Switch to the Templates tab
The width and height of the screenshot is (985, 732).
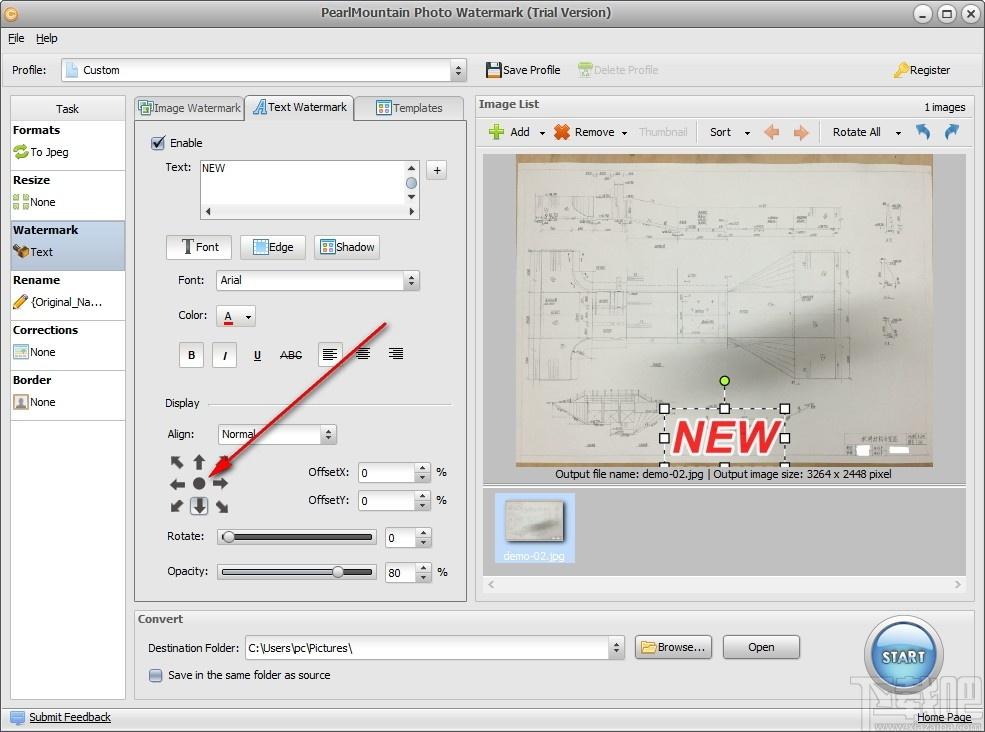[409, 108]
